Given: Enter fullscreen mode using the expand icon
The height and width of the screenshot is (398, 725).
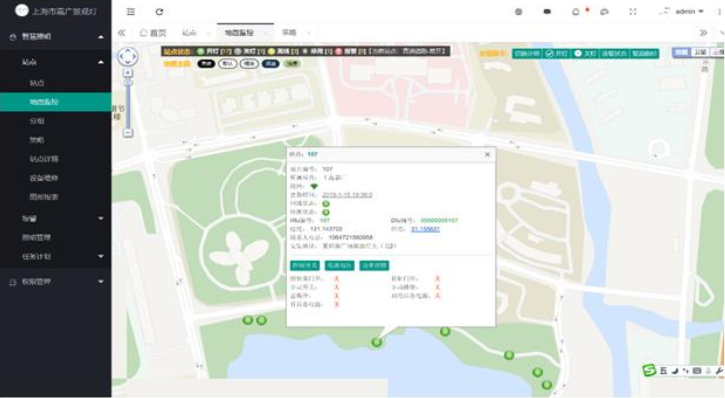Looking at the screenshot, I should point(633,12).
